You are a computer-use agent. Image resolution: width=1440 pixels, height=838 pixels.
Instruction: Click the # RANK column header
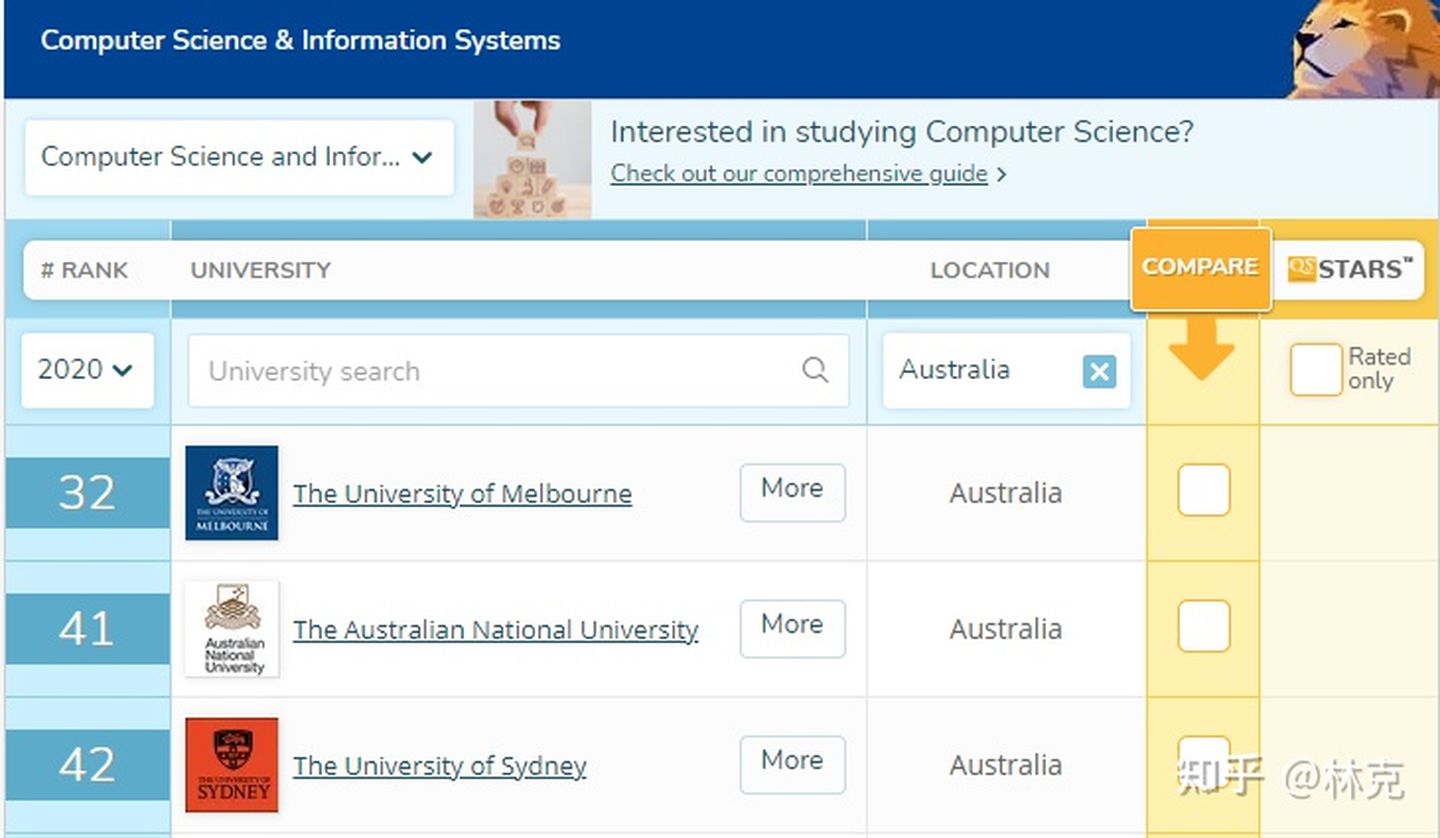(x=84, y=270)
